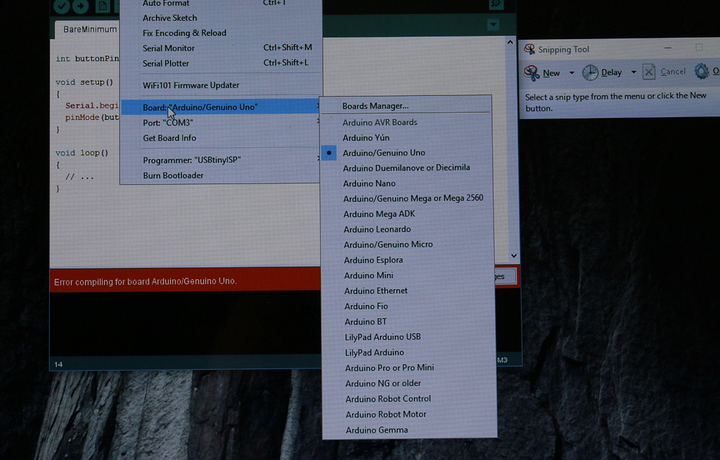Image resolution: width=720 pixels, height=460 pixels.
Task: Choose Fix Encoding & Reload
Action: (184, 33)
